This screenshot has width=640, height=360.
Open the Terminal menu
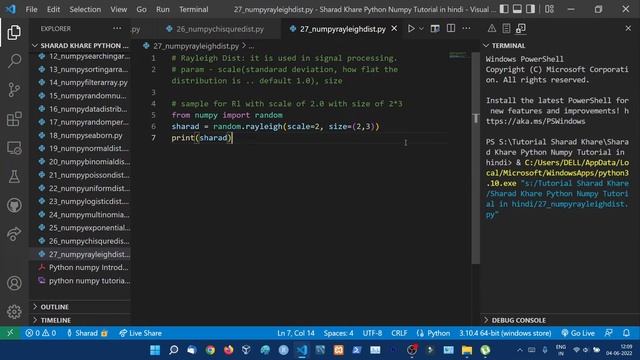coord(193,9)
